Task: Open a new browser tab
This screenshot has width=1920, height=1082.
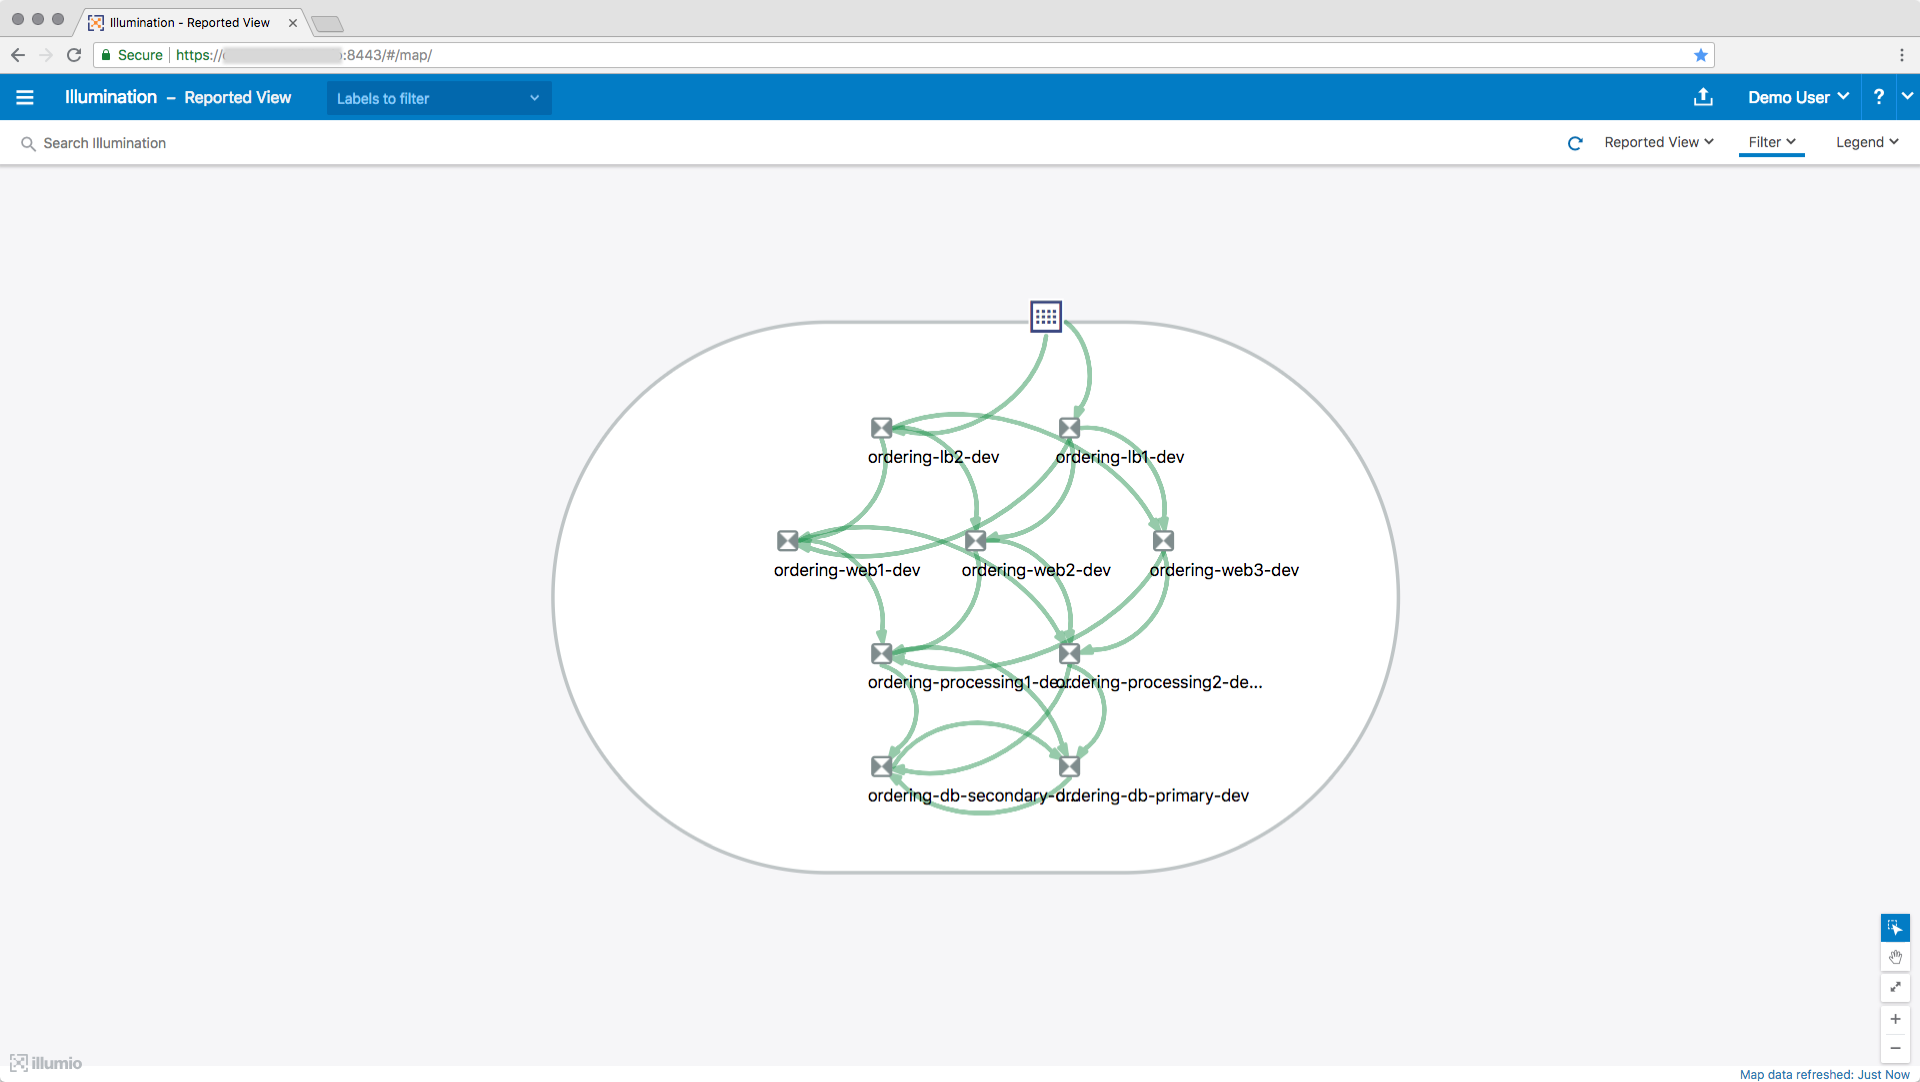Action: tap(327, 24)
